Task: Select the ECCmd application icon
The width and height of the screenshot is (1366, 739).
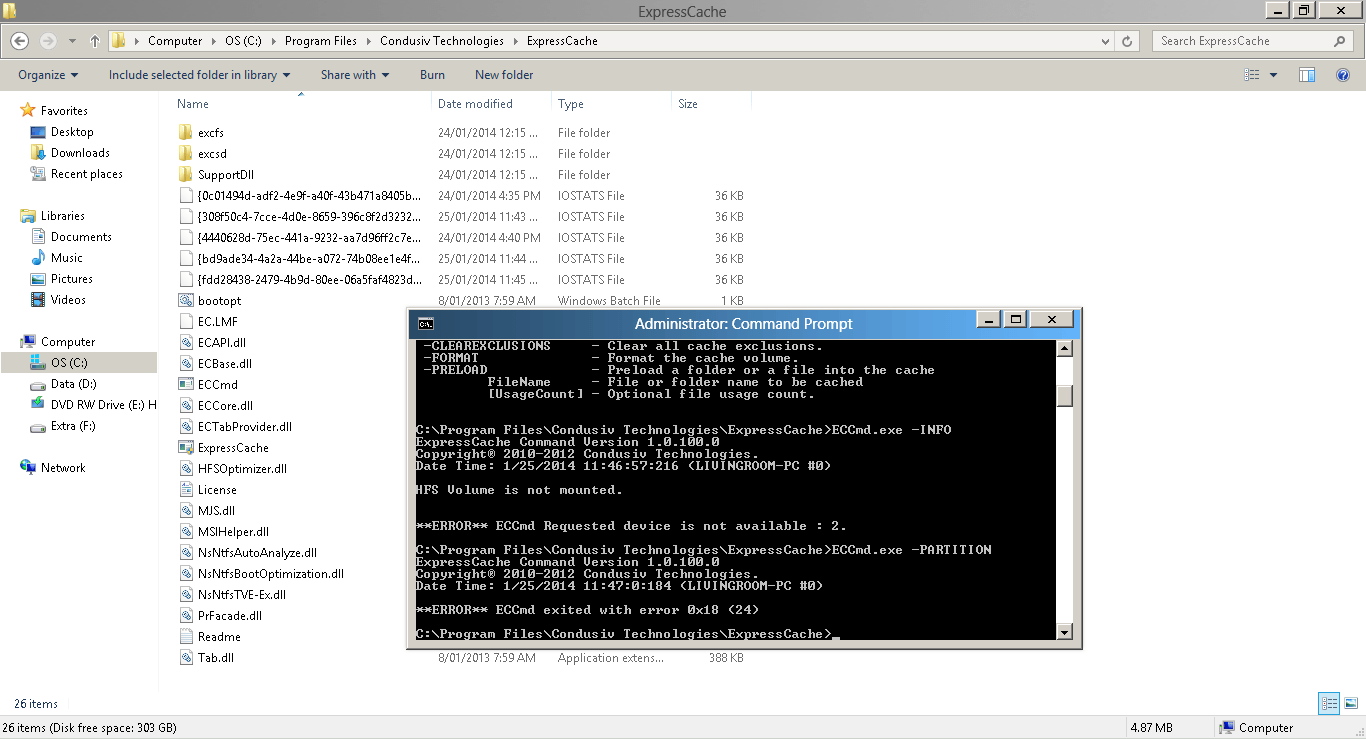Action: point(185,385)
